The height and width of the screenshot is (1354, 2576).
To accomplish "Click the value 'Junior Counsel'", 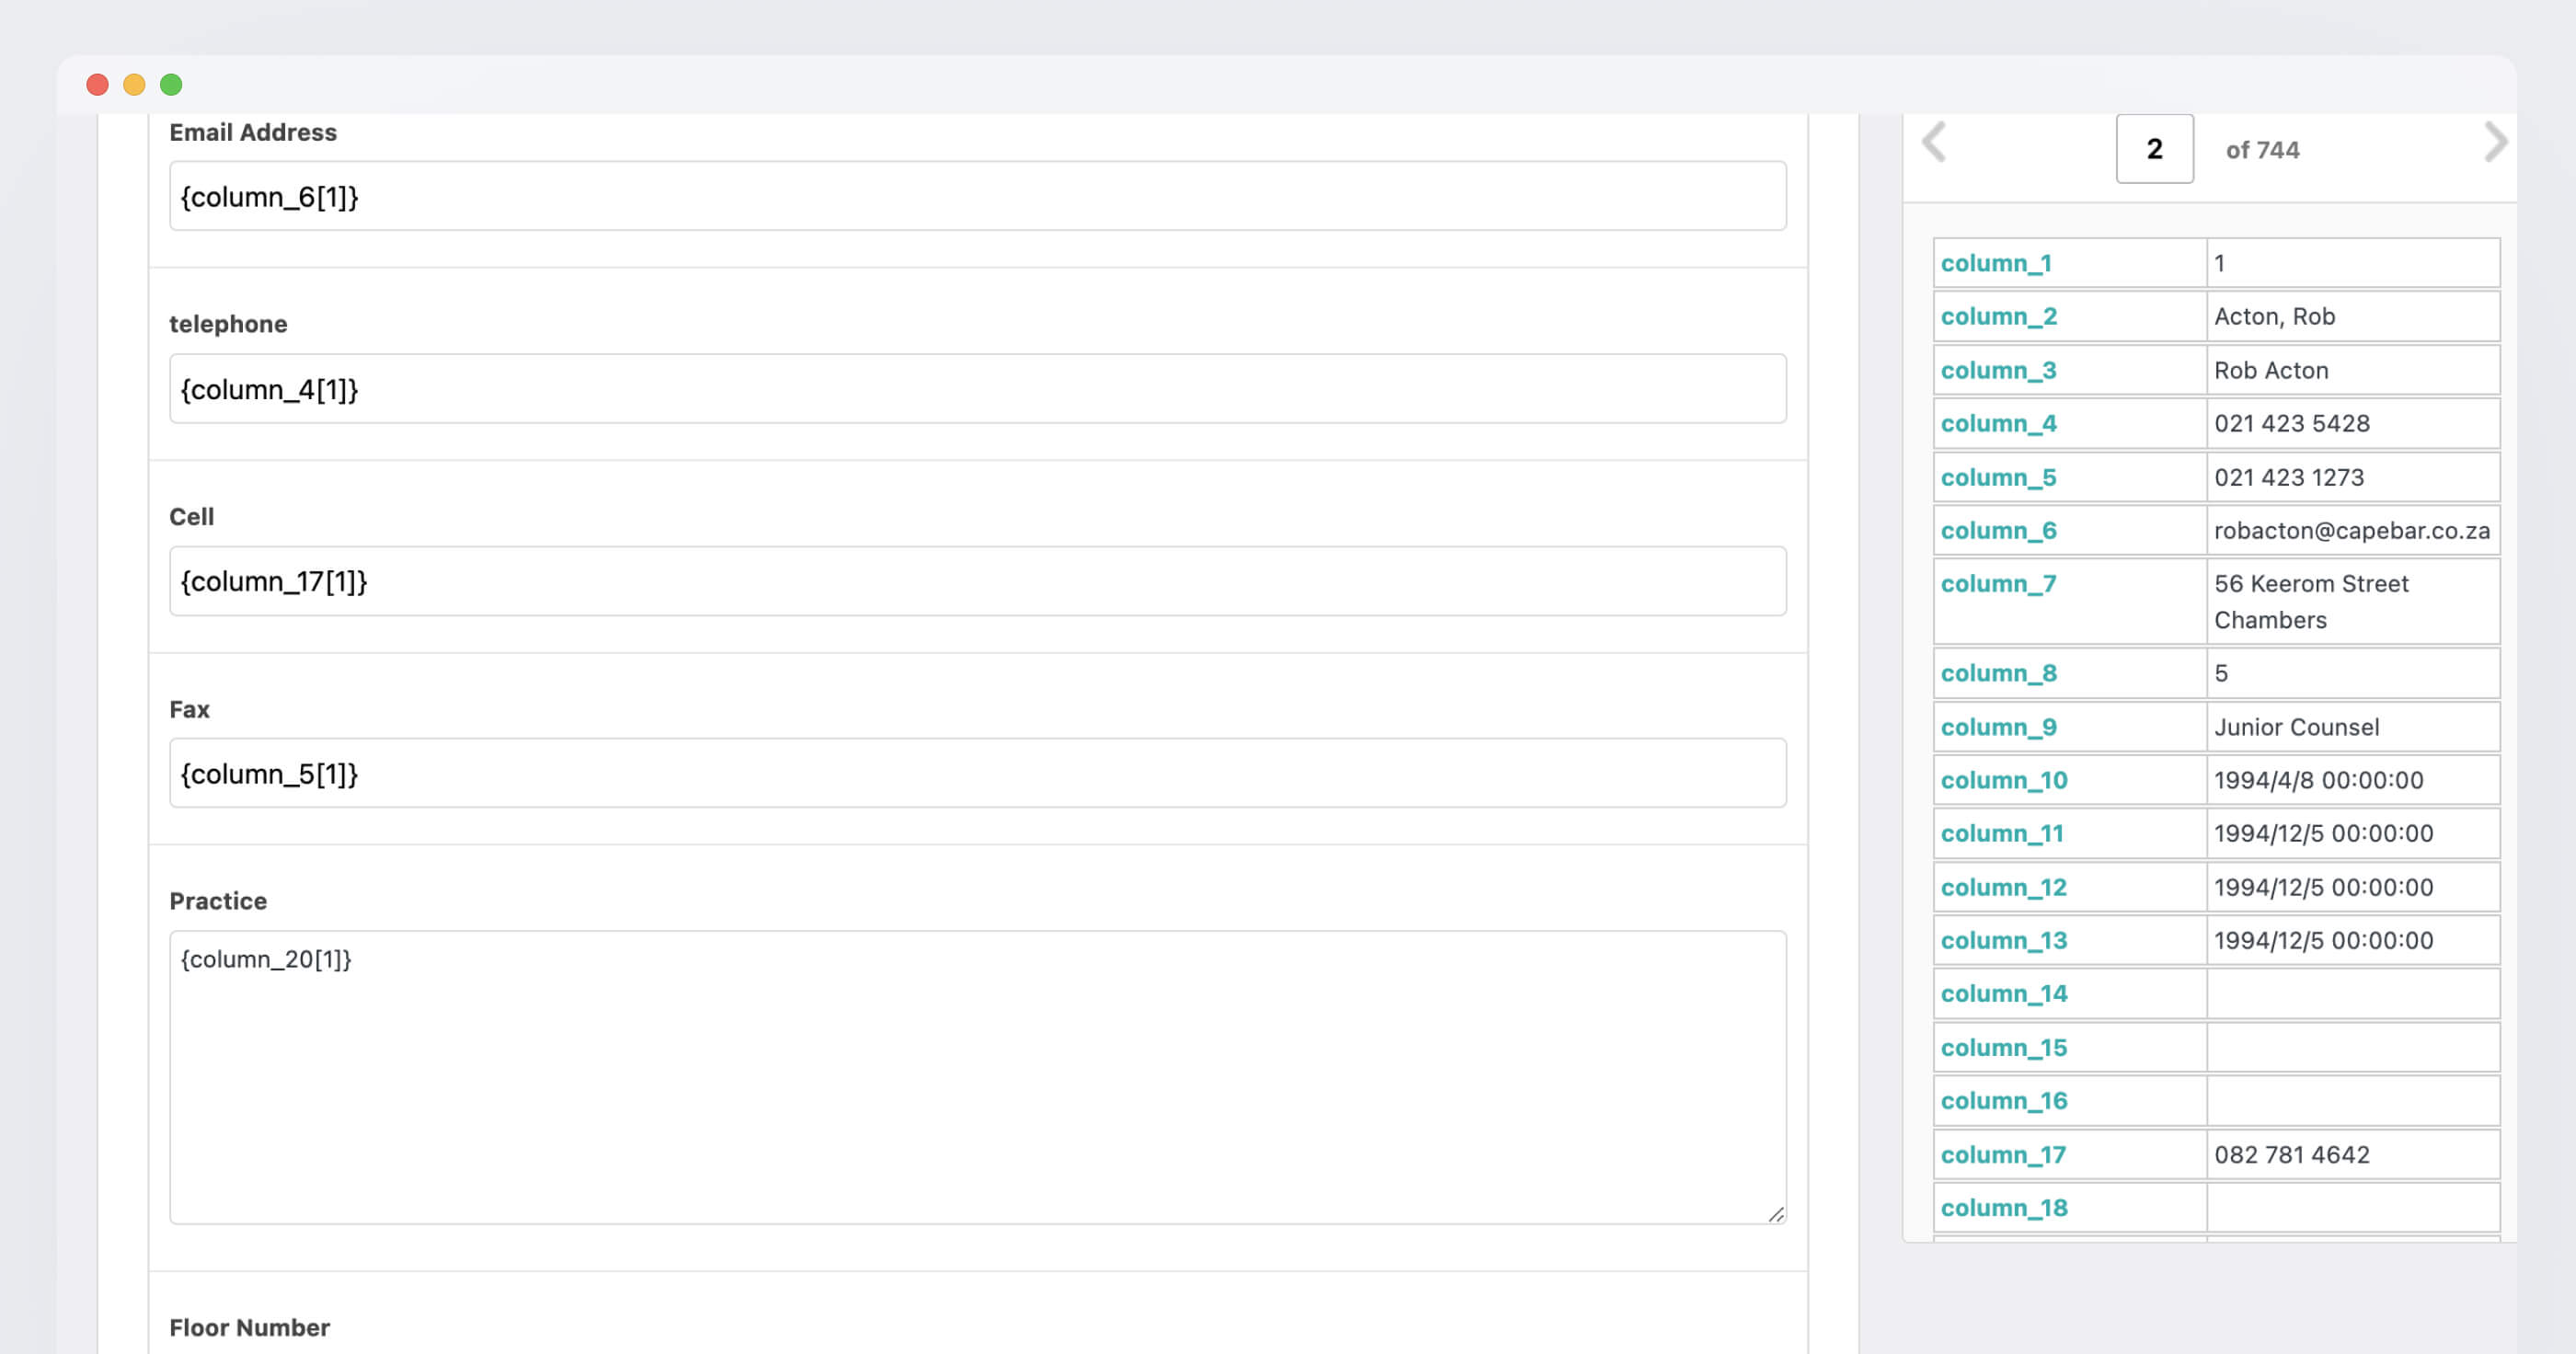I will [2296, 727].
